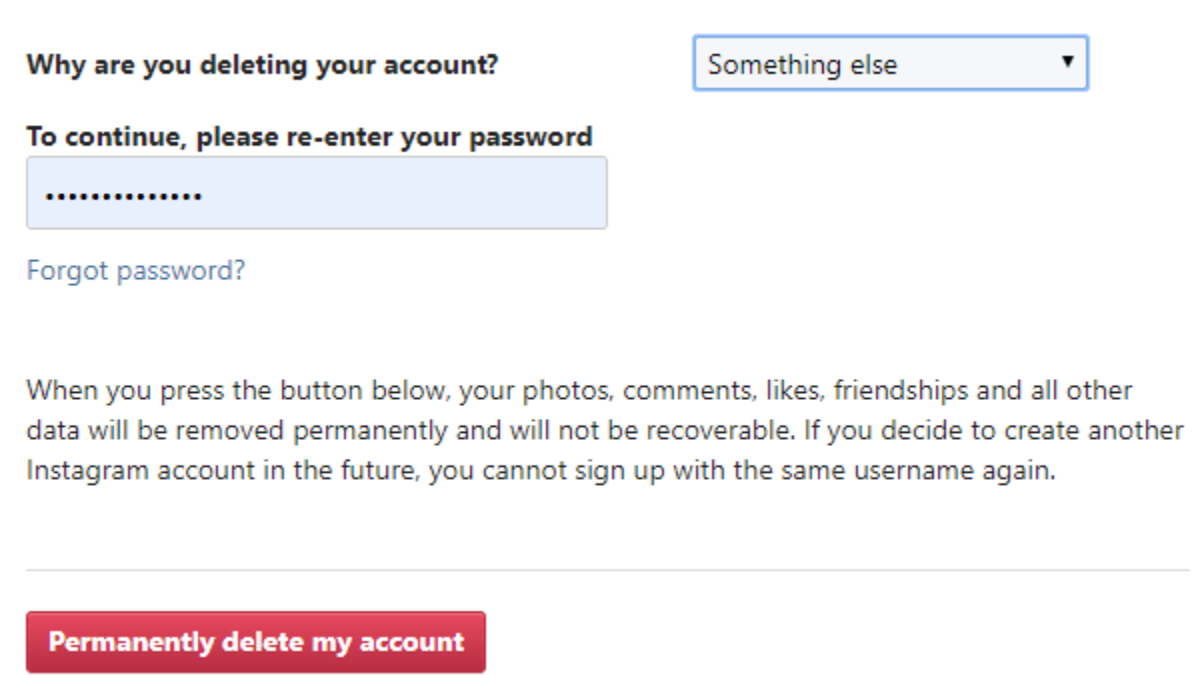This screenshot has height=675, width=1200.
Task: Click the masked password dots
Action: point(124,194)
